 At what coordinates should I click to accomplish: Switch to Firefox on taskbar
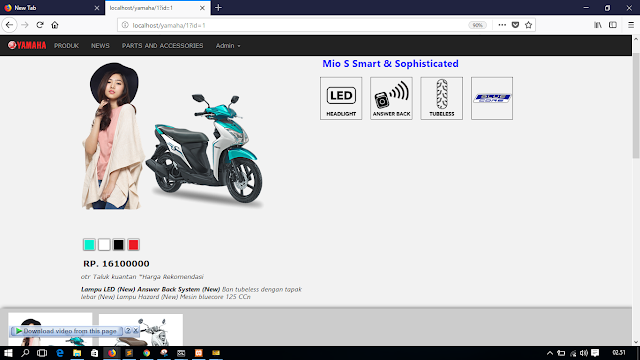click(112, 353)
